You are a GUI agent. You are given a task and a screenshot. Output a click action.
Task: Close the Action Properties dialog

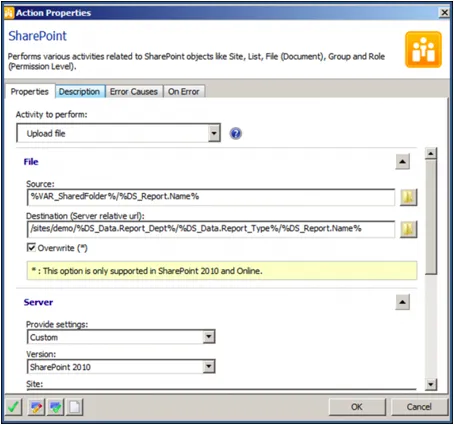tap(444, 13)
